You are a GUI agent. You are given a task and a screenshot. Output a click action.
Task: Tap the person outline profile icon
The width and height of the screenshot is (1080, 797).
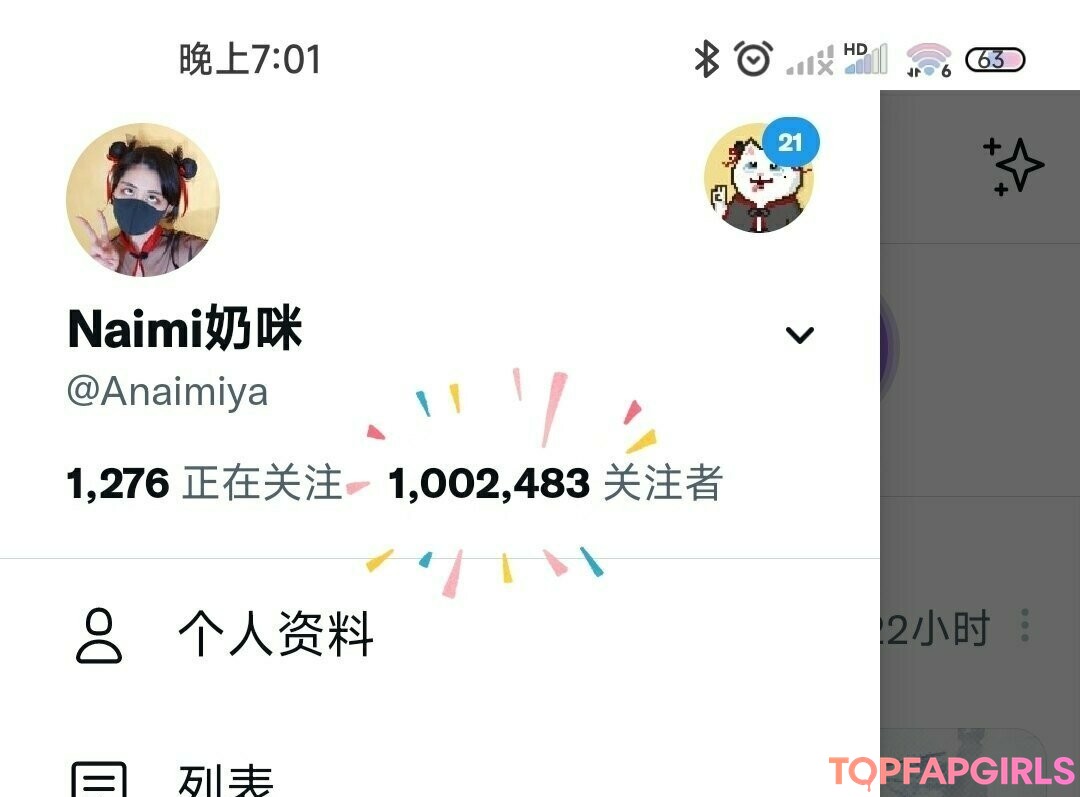[98, 635]
